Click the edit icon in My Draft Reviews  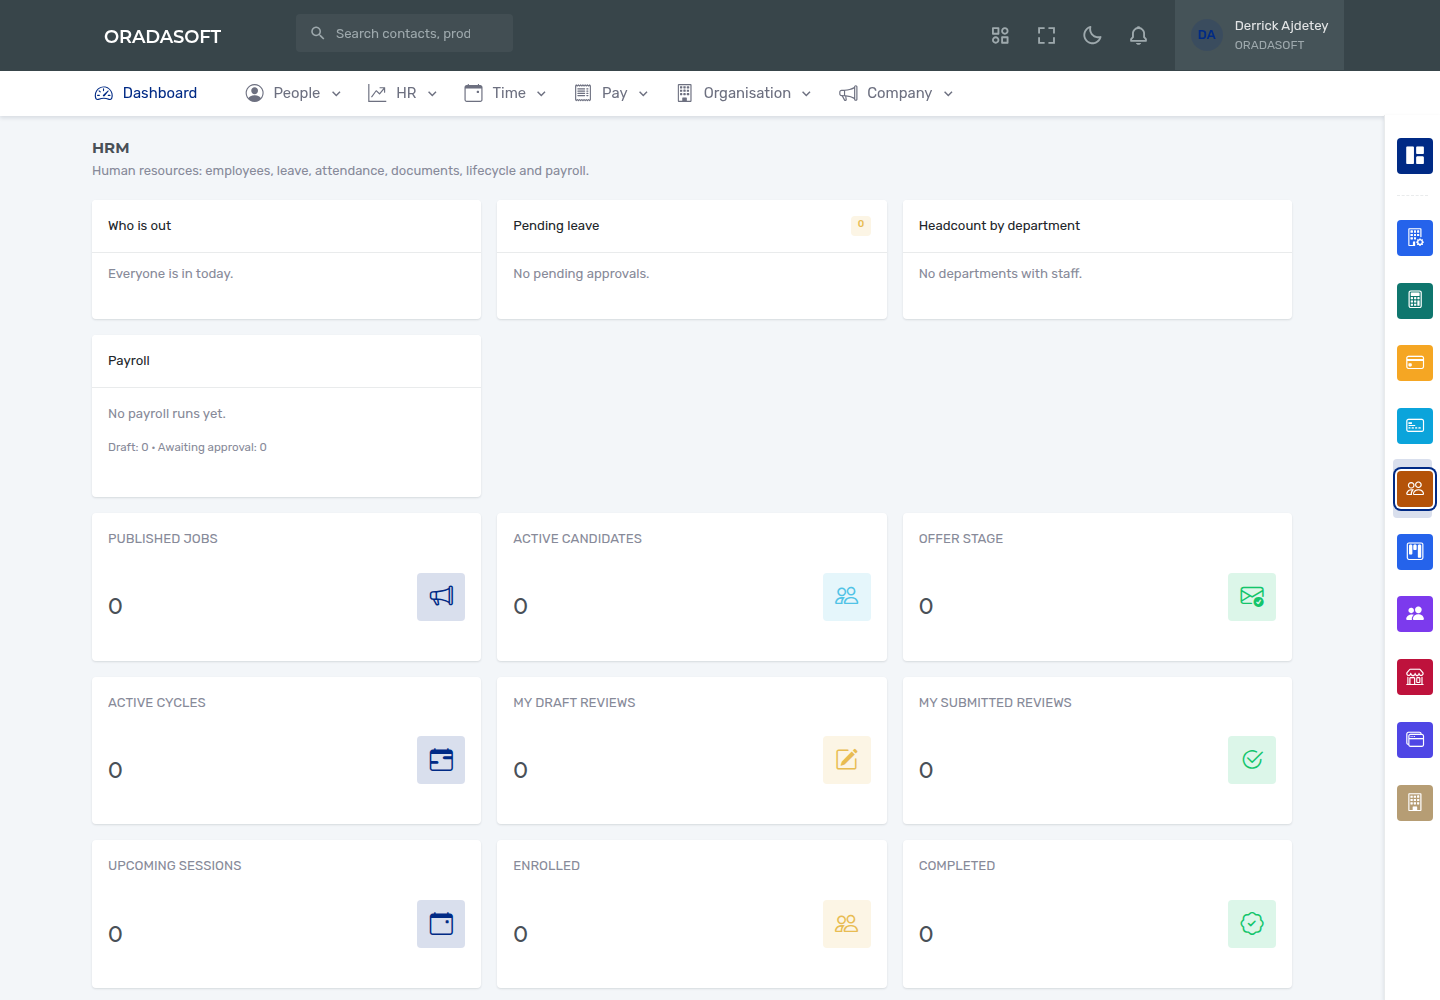[847, 760]
